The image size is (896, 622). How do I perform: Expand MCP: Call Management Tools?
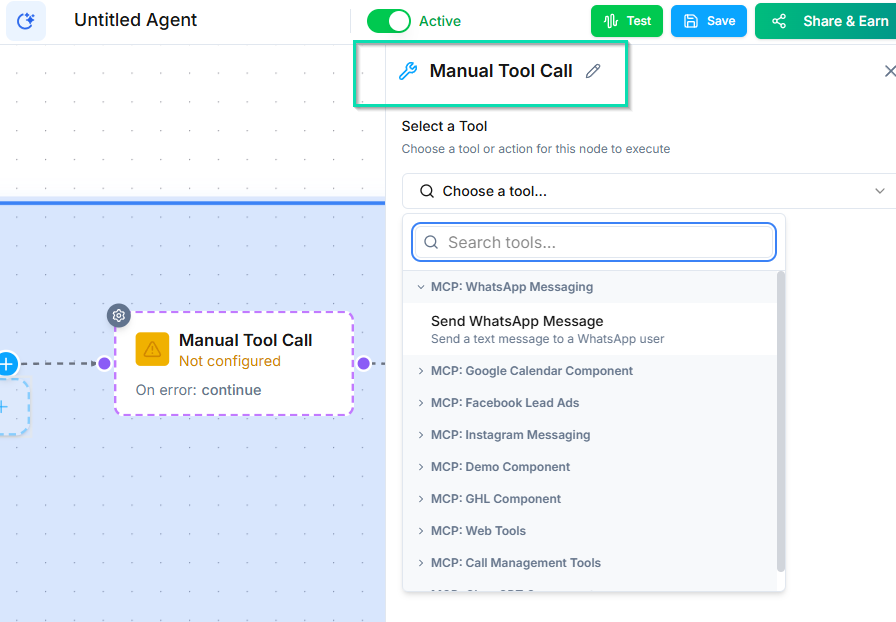[x=515, y=562]
